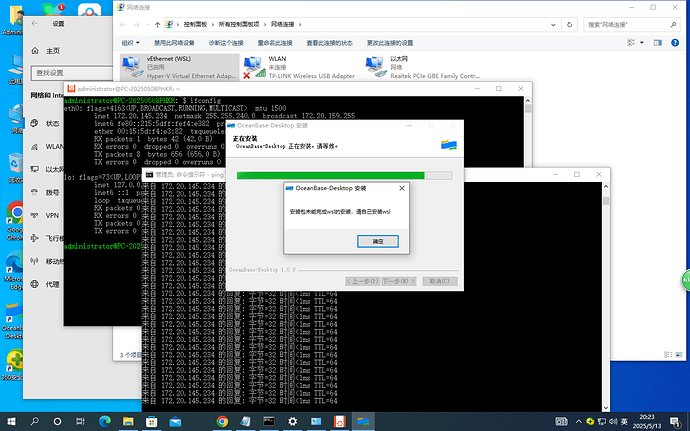Open Microsoft Edge from the taskbar
The height and width of the screenshot is (431, 690).
click(105, 422)
